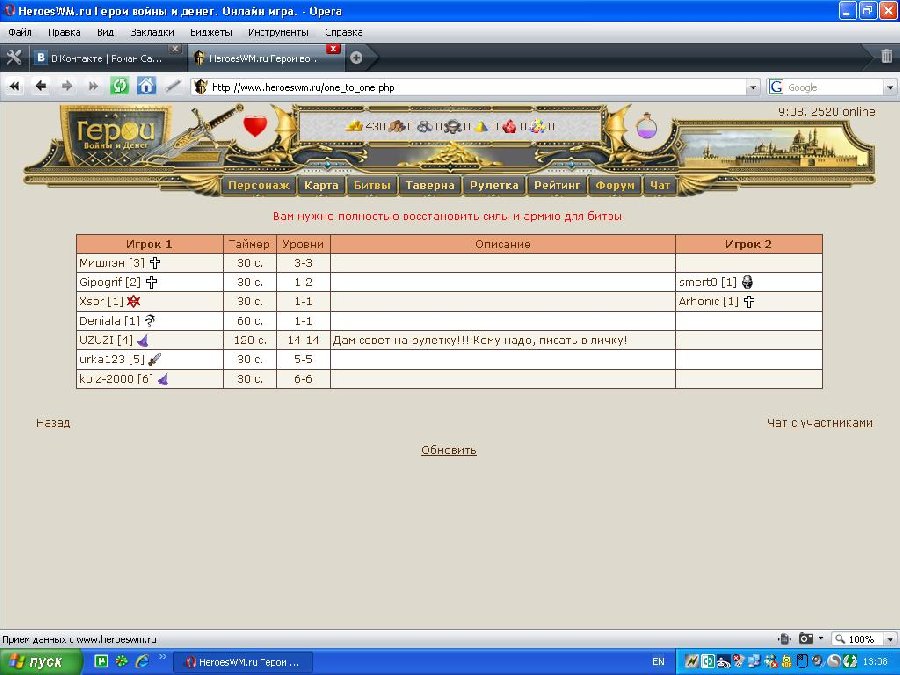This screenshot has height=675, width=900.
Task: Click the Rewind navigation button
Action: (x=14, y=87)
